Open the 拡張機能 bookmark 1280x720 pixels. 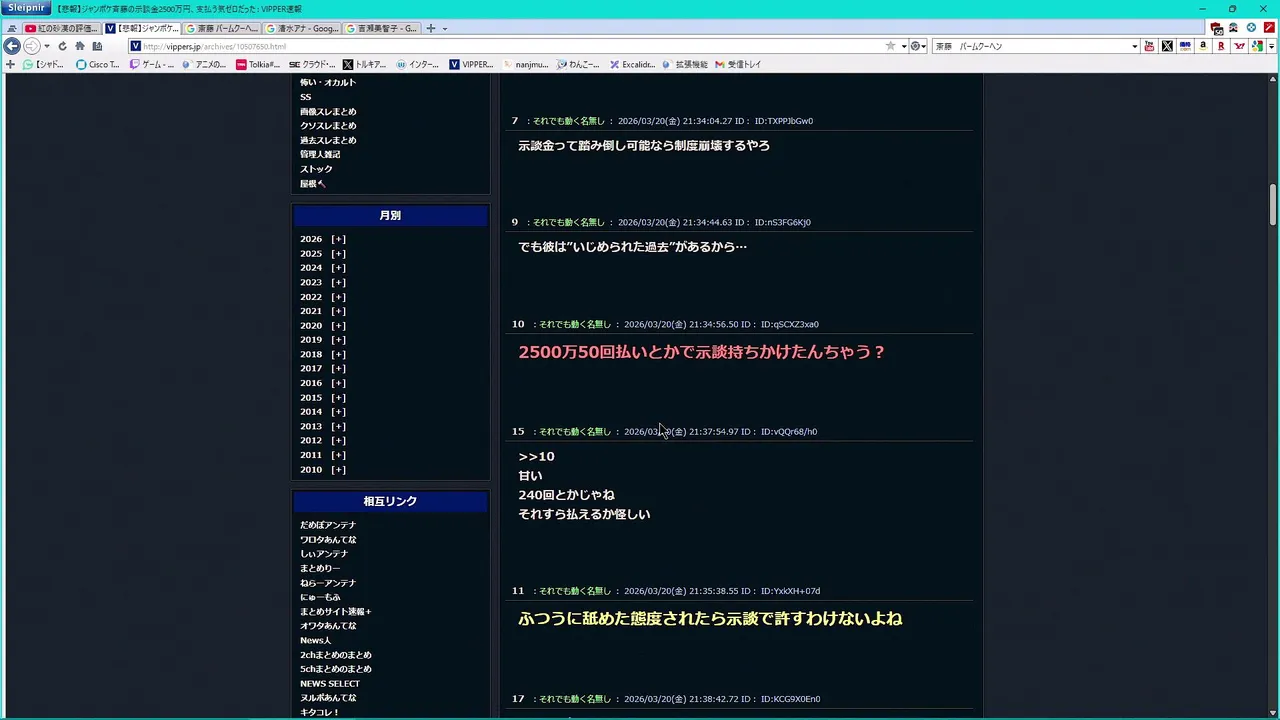pos(684,64)
